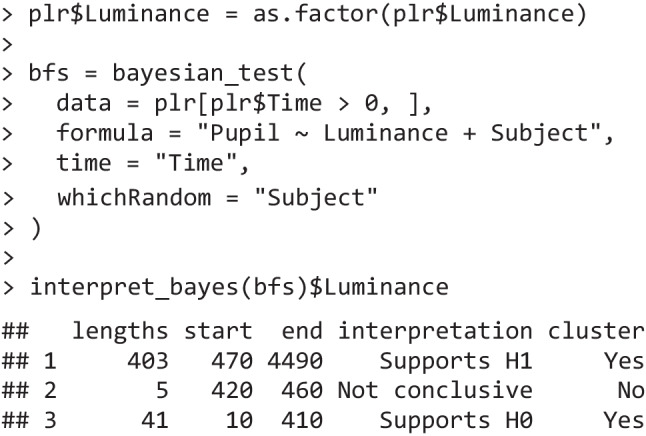Click the cluster column header
The image size is (646, 436).
point(596,331)
